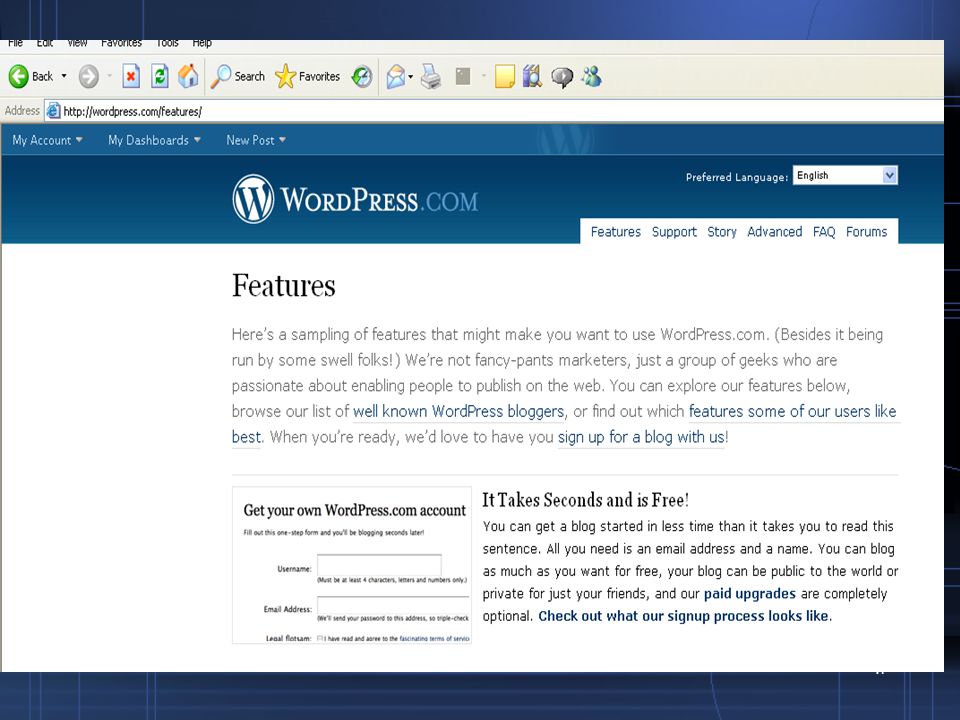Expand My Account dropdown
The height and width of the screenshot is (720, 960).
click(47, 140)
